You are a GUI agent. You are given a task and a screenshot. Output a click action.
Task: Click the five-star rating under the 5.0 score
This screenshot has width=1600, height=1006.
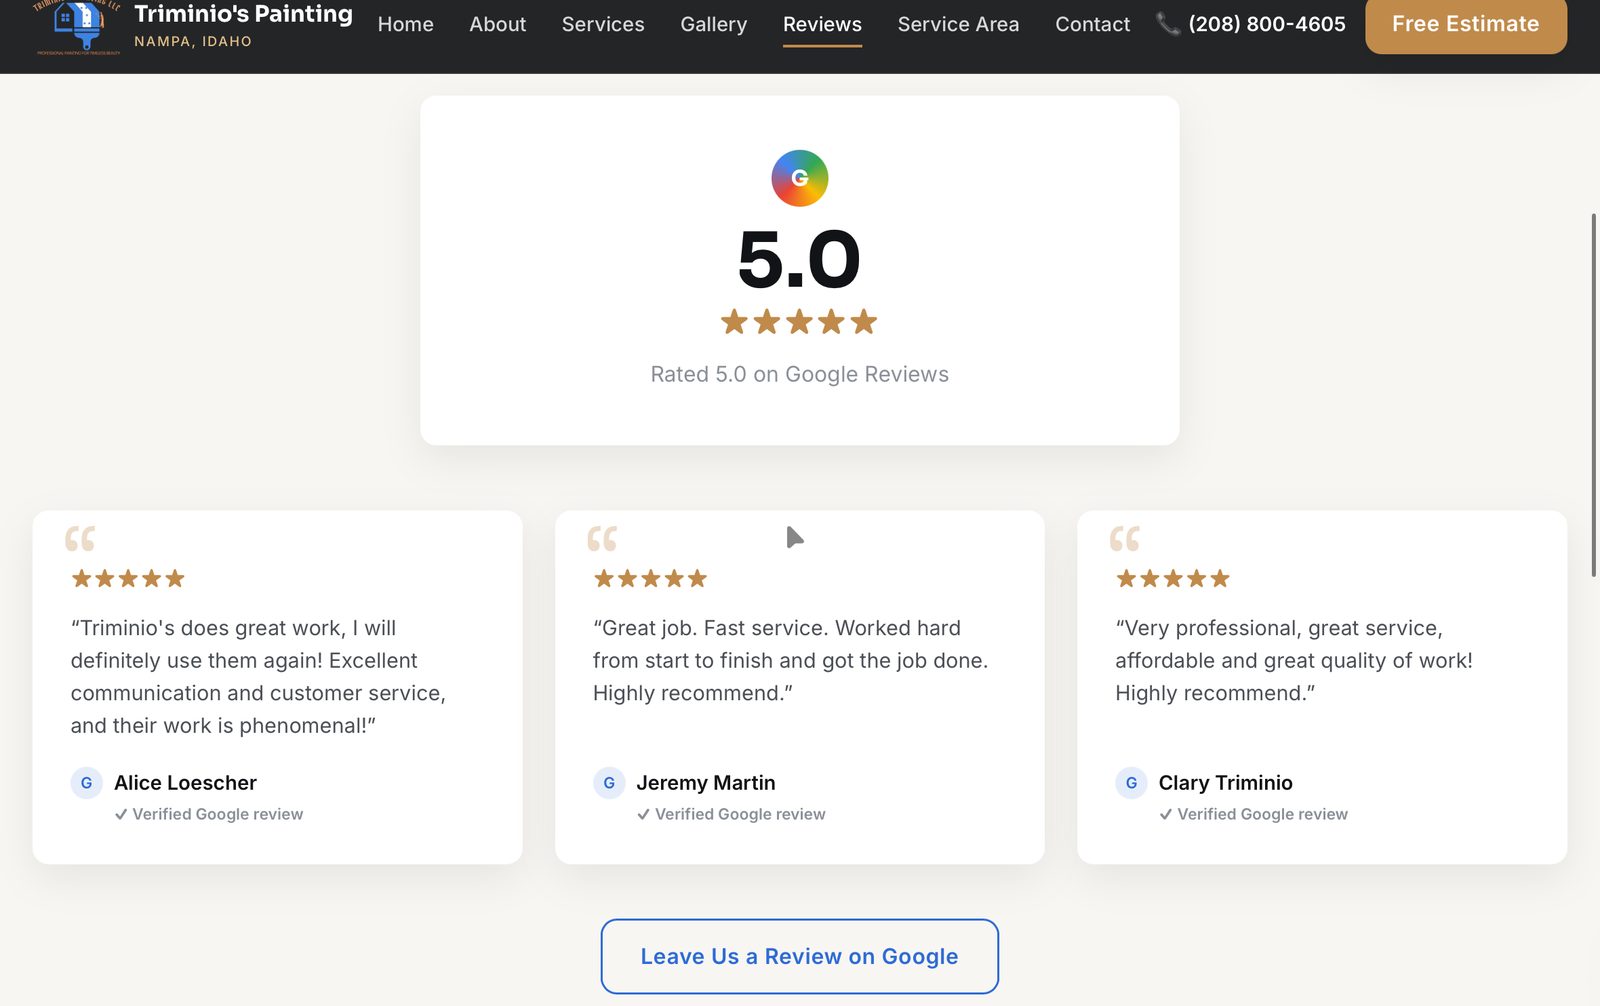point(799,322)
